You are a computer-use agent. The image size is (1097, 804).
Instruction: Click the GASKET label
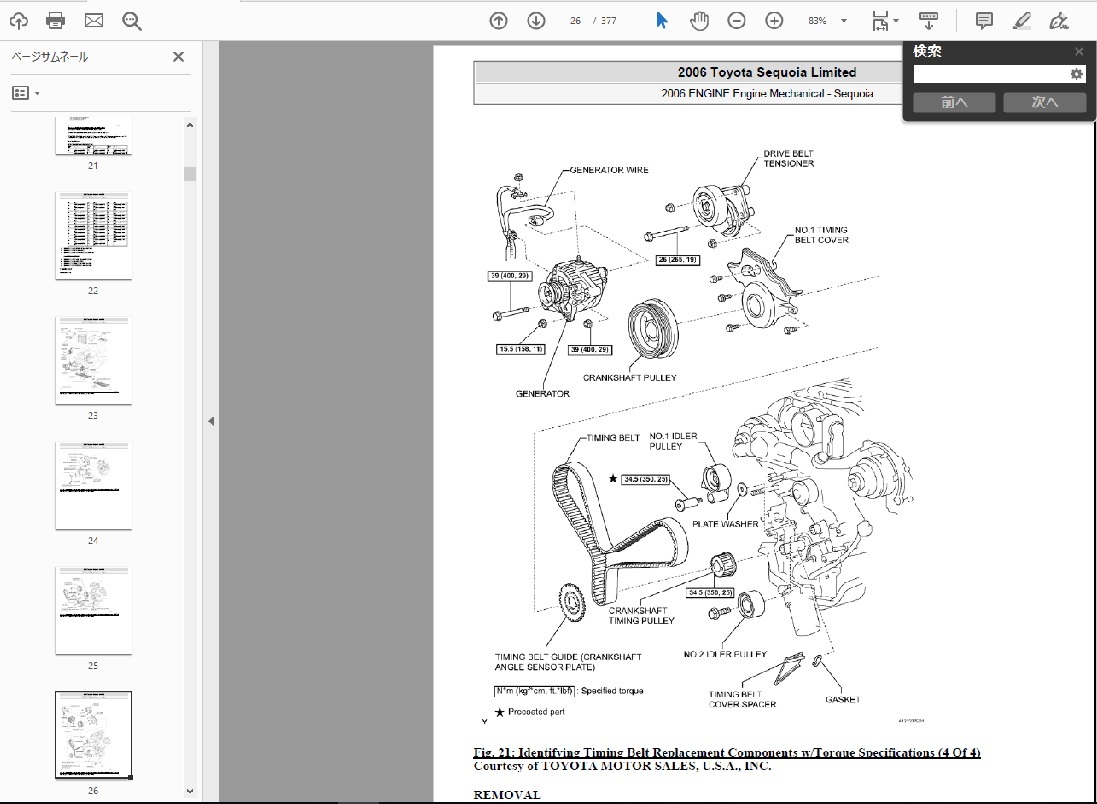842,700
